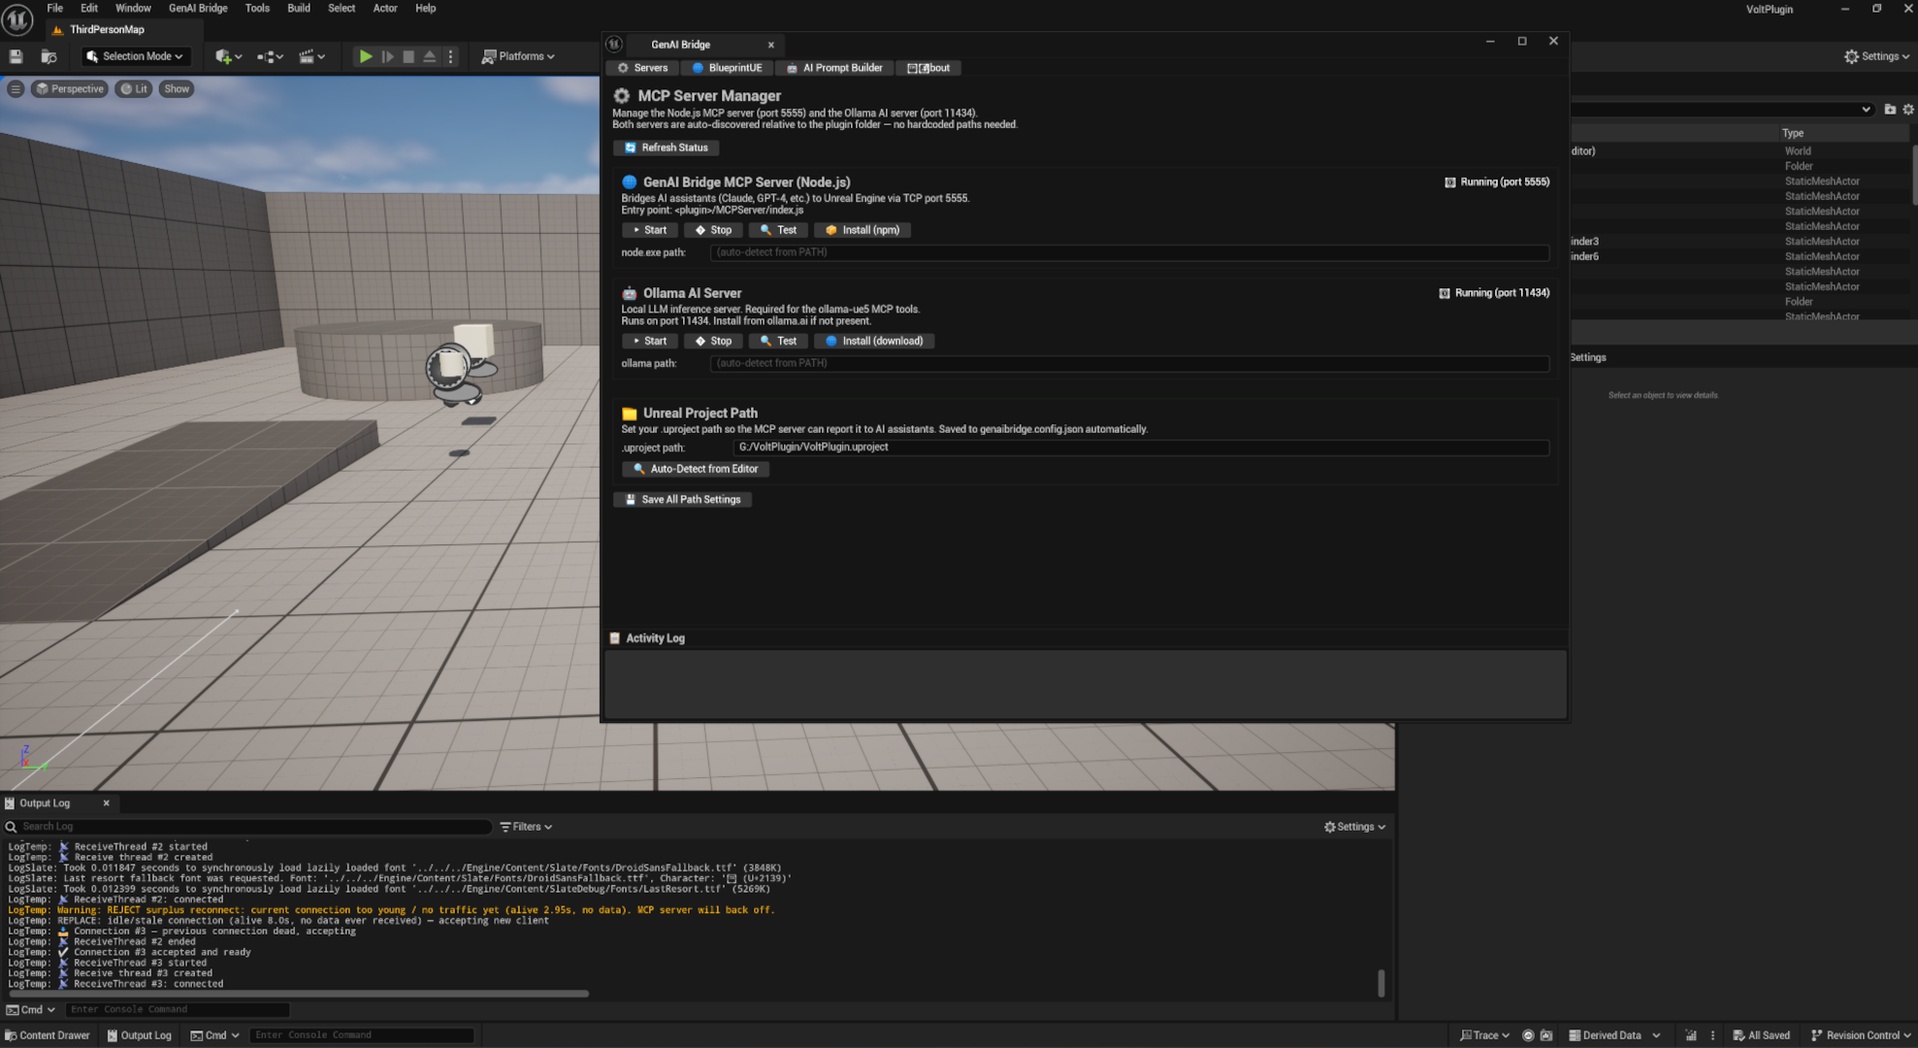
Task: Click the GenAI Bridge window tab icon
Action: click(x=614, y=44)
